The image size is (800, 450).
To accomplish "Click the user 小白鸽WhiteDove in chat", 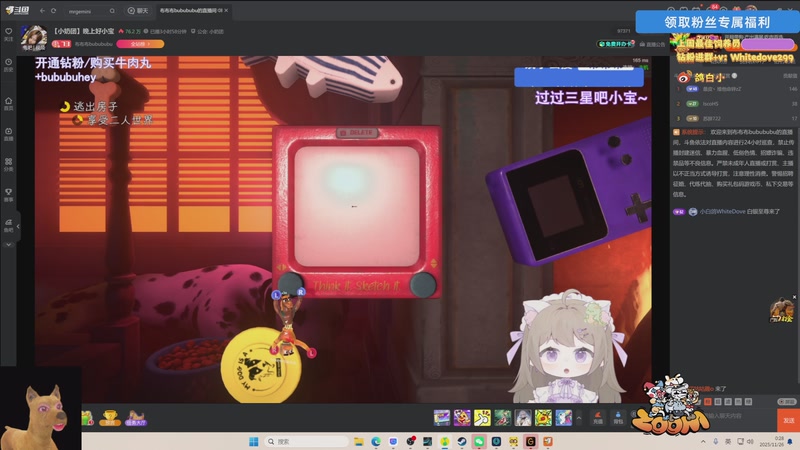I will 722,211.
